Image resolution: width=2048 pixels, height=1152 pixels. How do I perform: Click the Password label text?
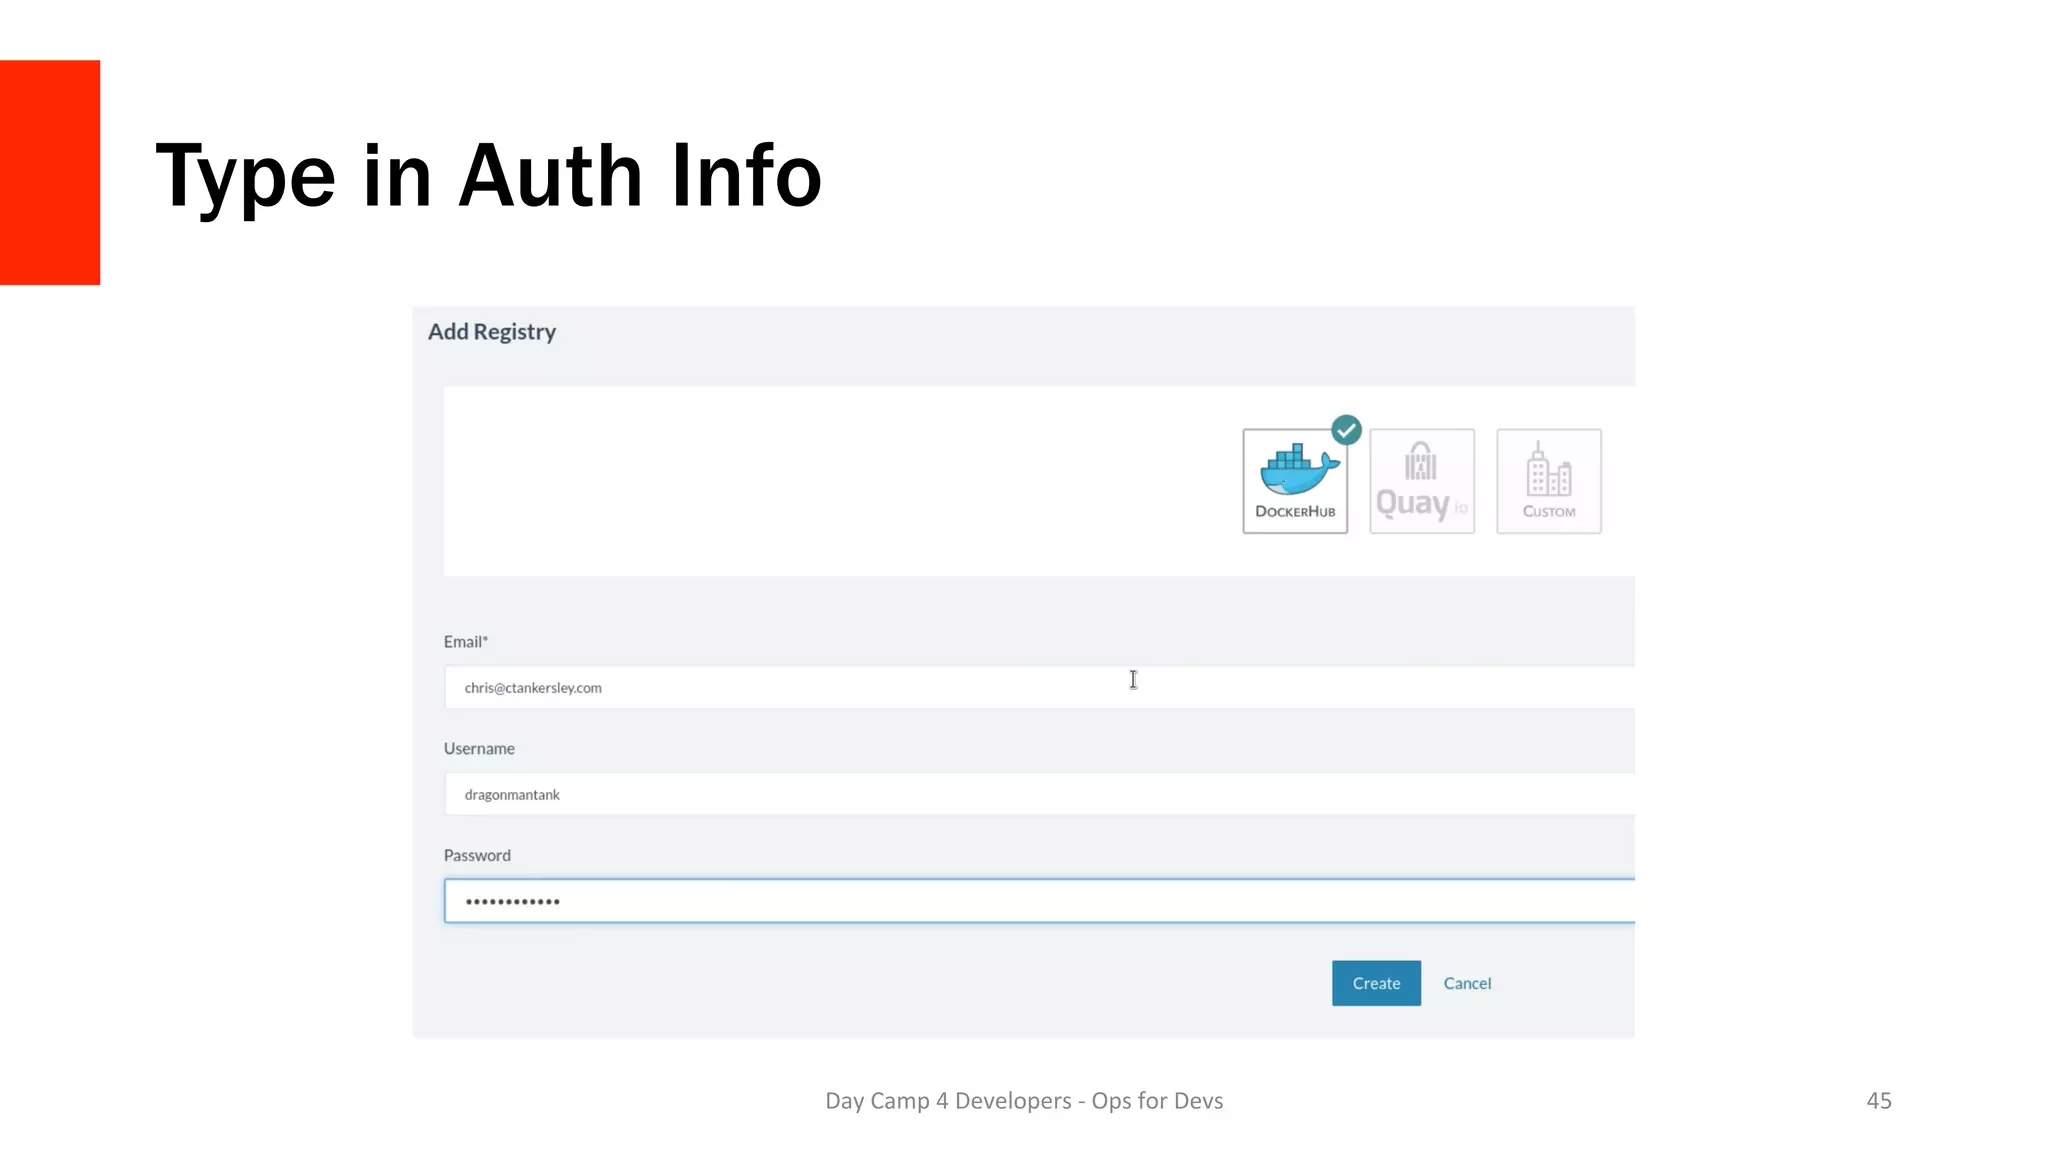477,856
